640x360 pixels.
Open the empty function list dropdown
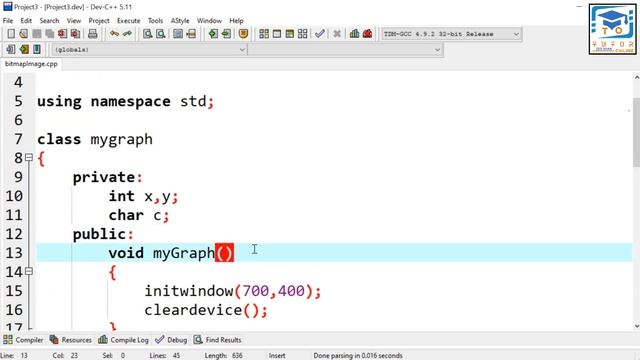(x=345, y=50)
